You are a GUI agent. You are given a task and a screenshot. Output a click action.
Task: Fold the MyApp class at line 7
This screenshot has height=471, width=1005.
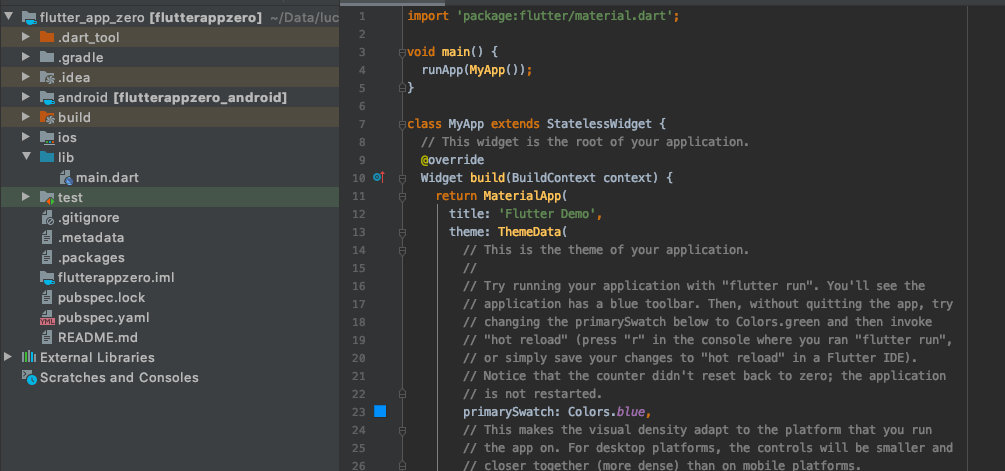point(402,124)
